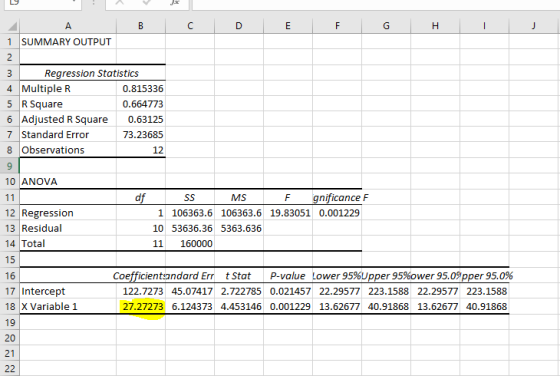Screen dimensions: 560x376
Task: Select the Multiple R label cell
Action: (x=68, y=89)
